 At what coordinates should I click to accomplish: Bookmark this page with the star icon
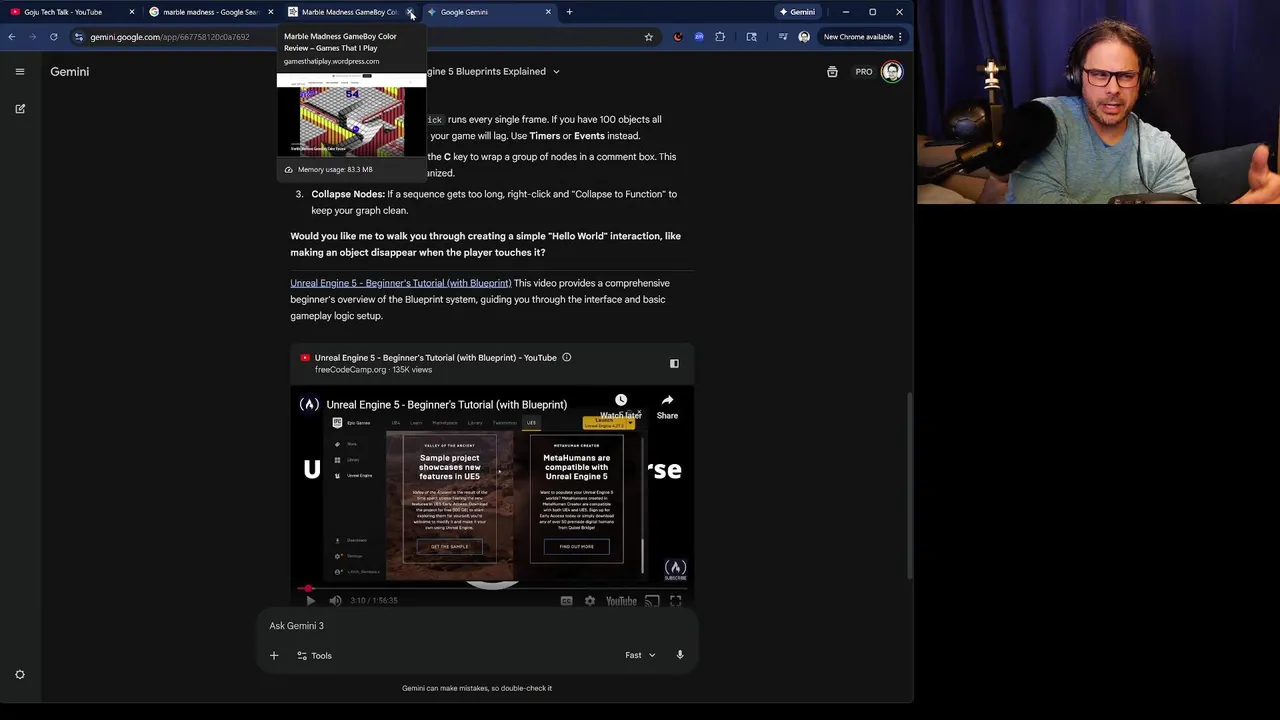click(x=648, y=37)
